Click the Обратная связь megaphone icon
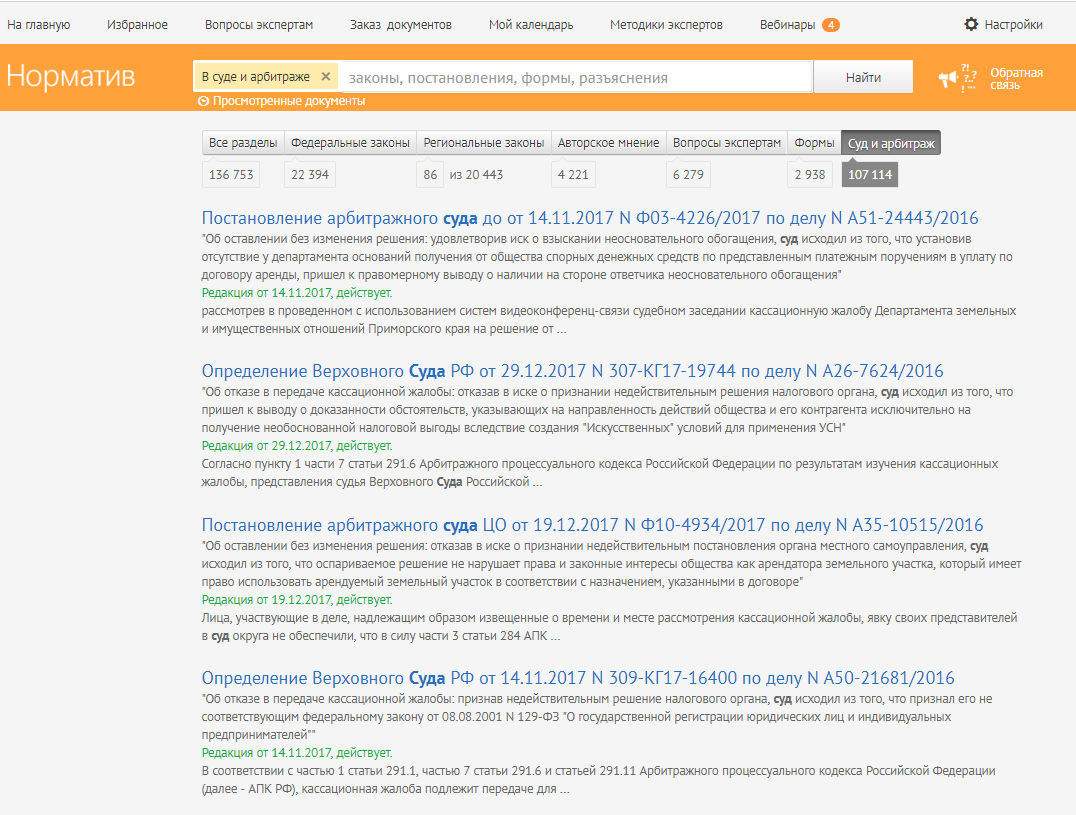The image size is (1076, 815). tap(957, 78)
